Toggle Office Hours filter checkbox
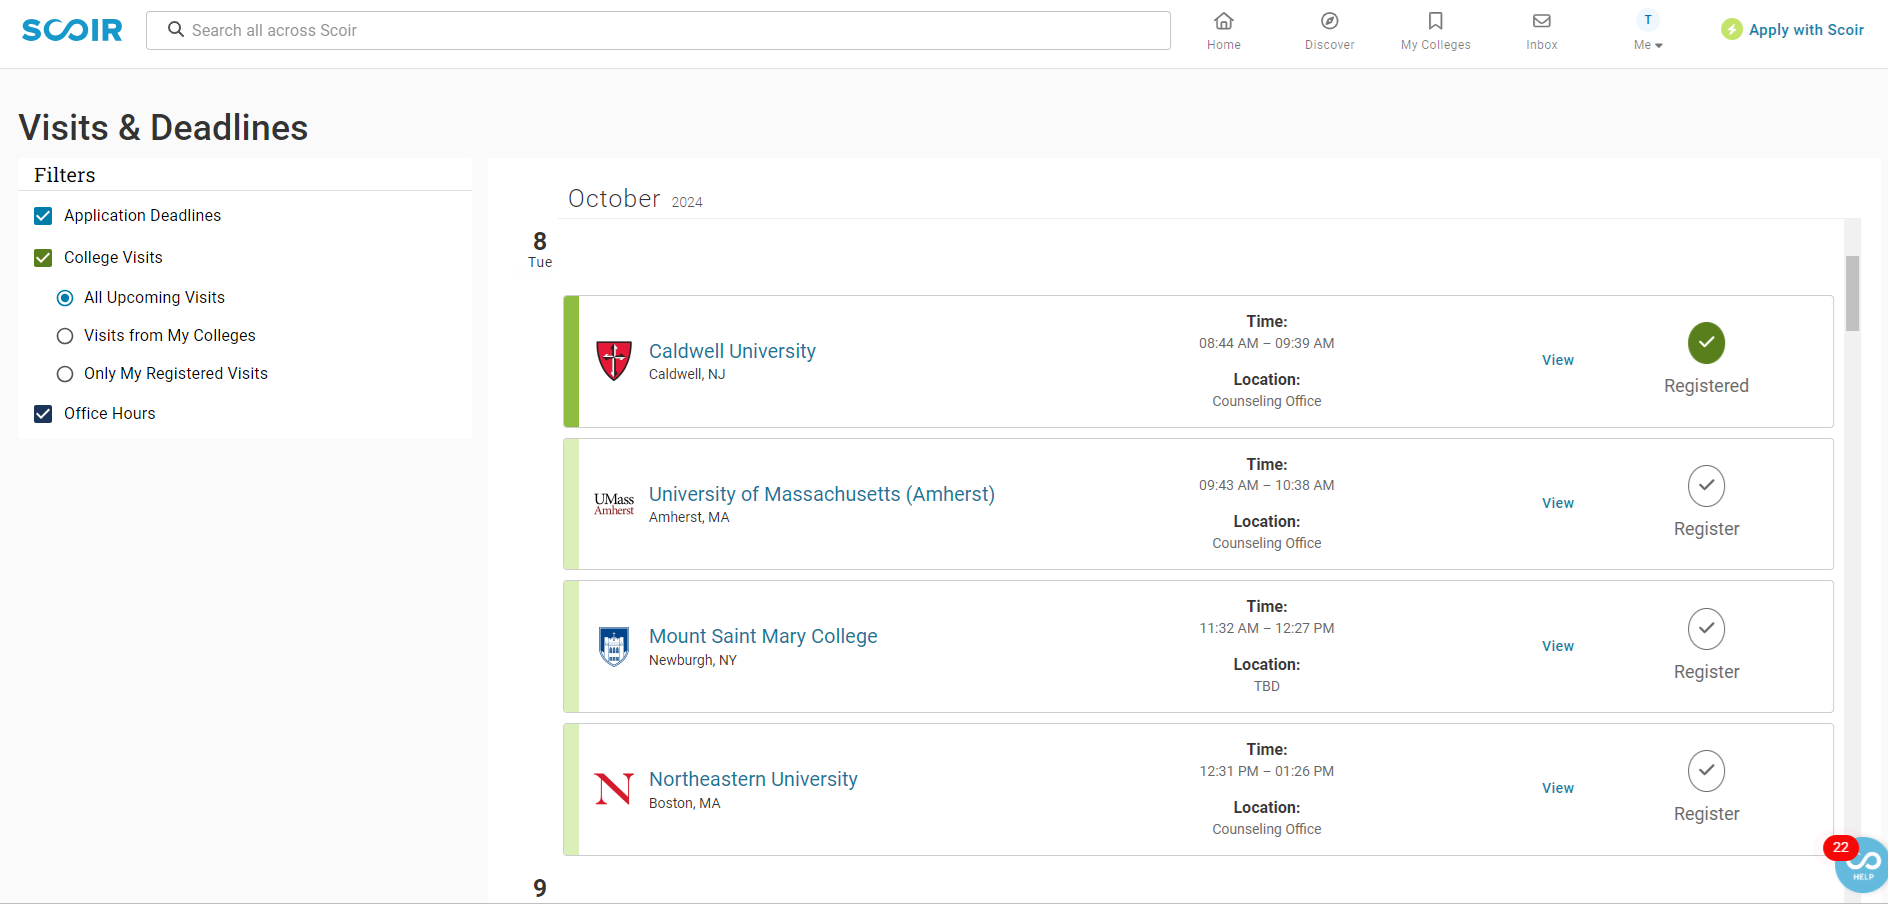This screenshot has width=1888, height=904. (x=43, y=414)
